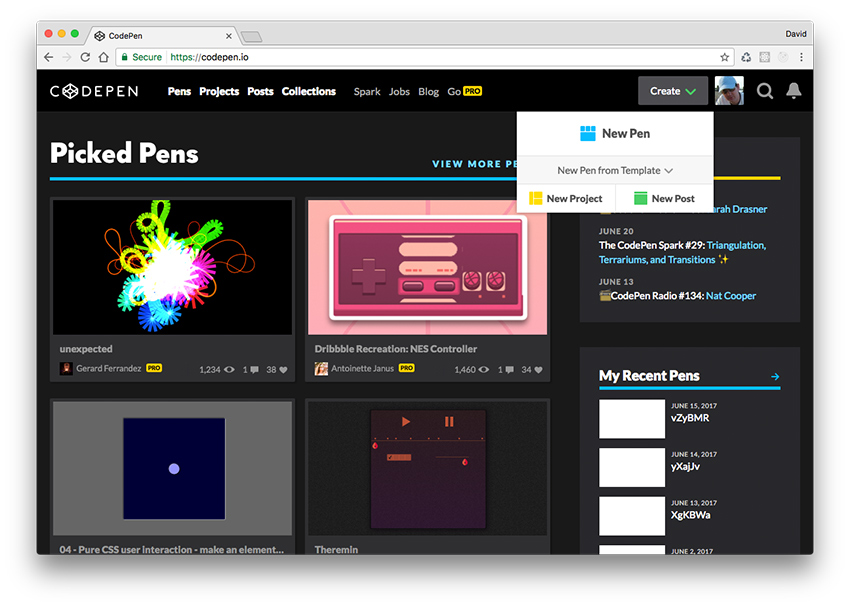Click Antoinette Janus's avatar icon
Screen dimensions: 850x602
click(x=321, y=368)
